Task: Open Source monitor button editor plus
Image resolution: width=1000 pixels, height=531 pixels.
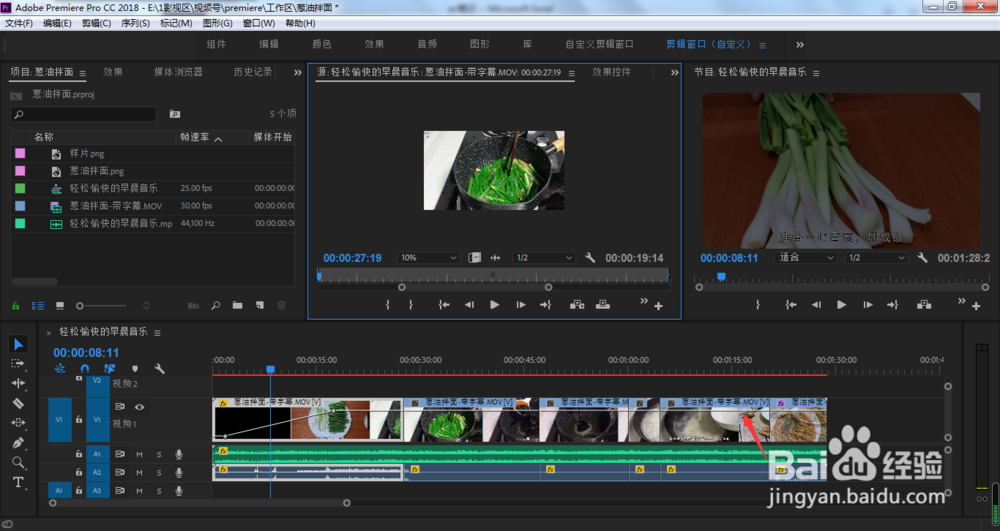Action: pos(658,307)
